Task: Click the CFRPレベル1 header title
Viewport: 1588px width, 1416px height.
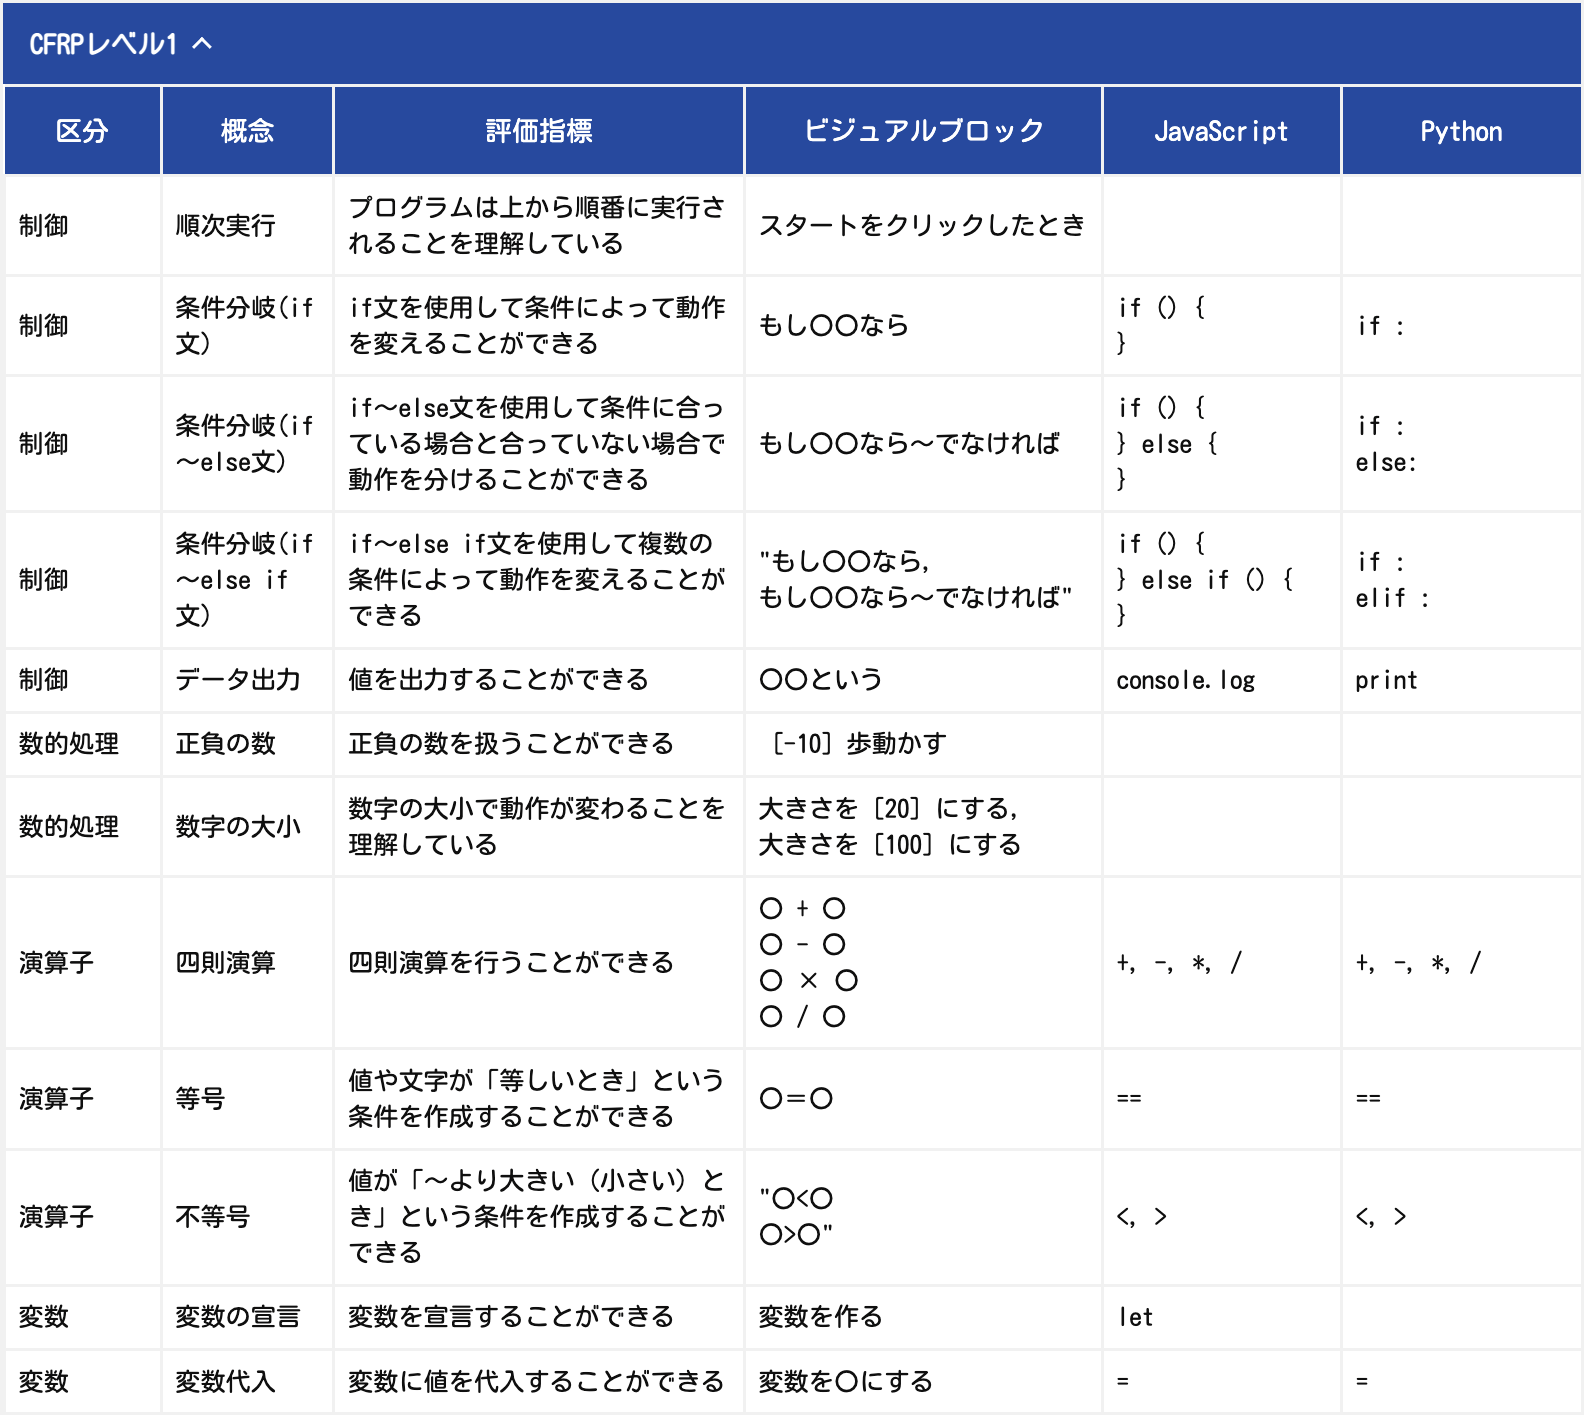Action: tap(103, 44)
